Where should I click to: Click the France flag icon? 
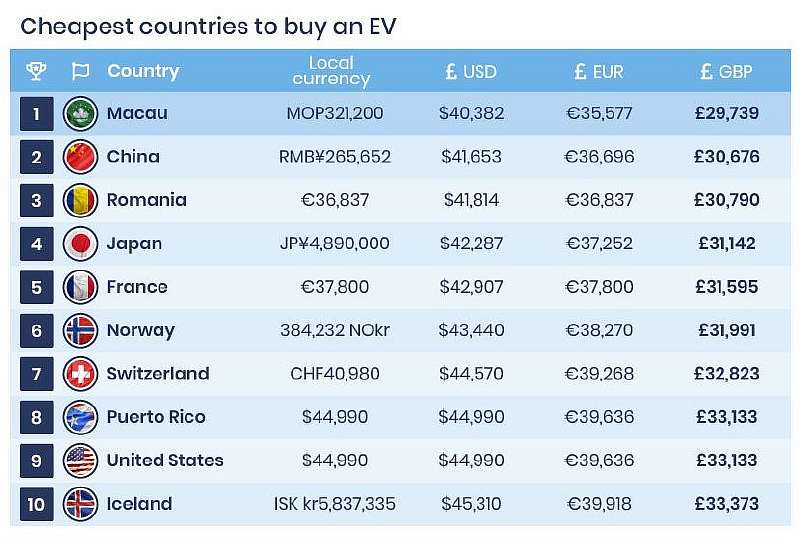[80, 287]
